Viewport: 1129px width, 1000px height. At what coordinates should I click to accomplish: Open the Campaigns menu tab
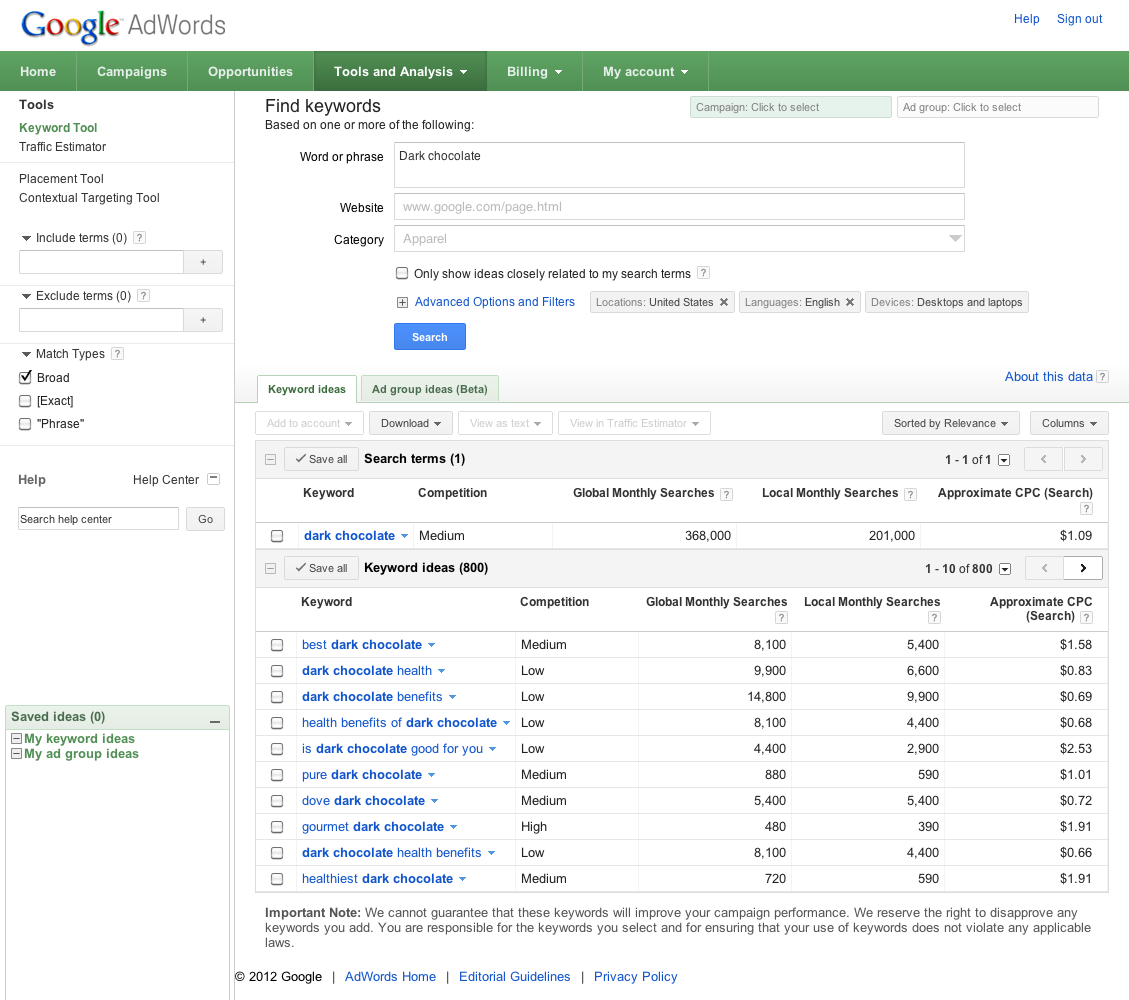click(132, 72)
